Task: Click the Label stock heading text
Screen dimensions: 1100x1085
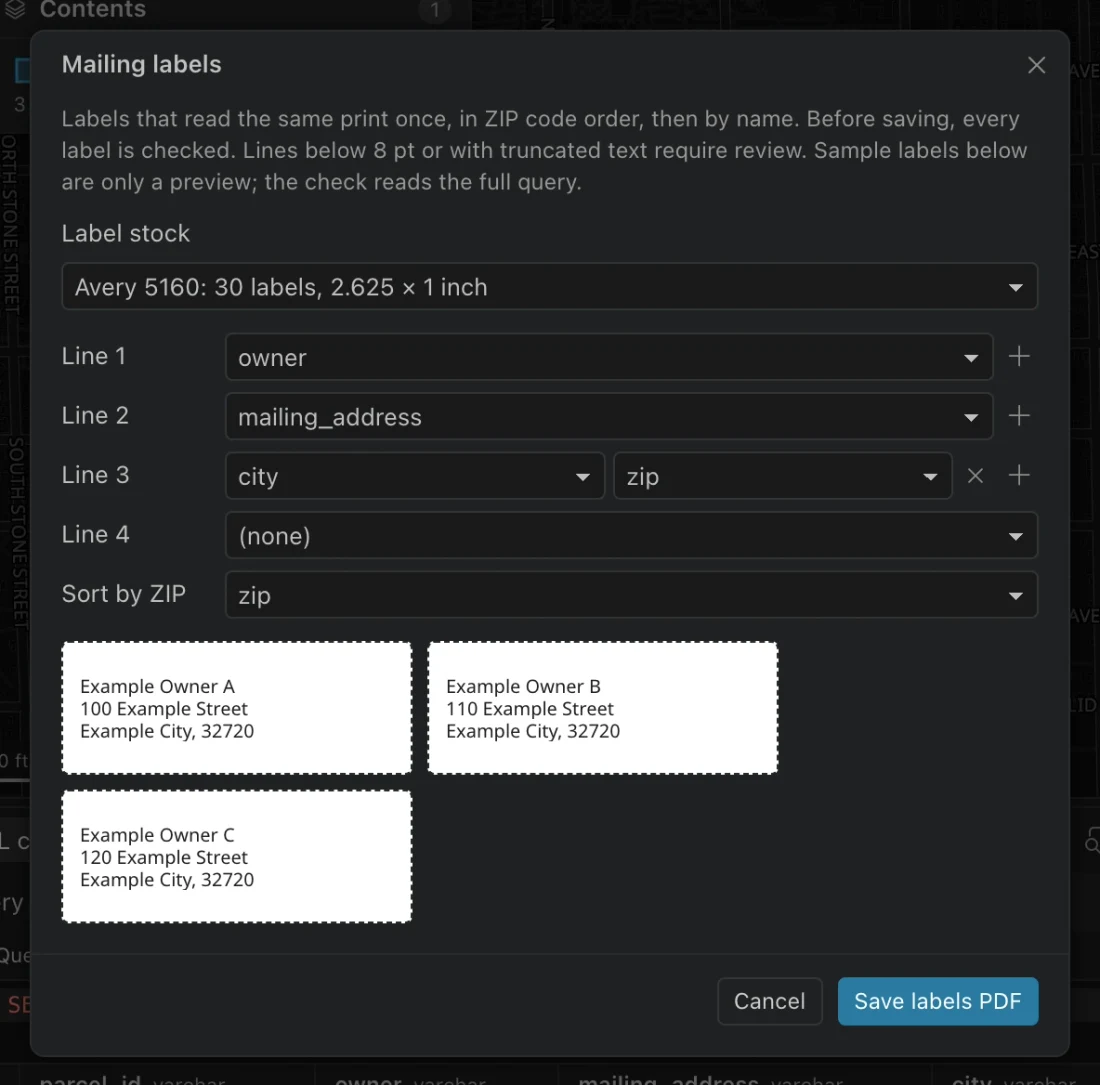Action: click(x=126, y=234)
